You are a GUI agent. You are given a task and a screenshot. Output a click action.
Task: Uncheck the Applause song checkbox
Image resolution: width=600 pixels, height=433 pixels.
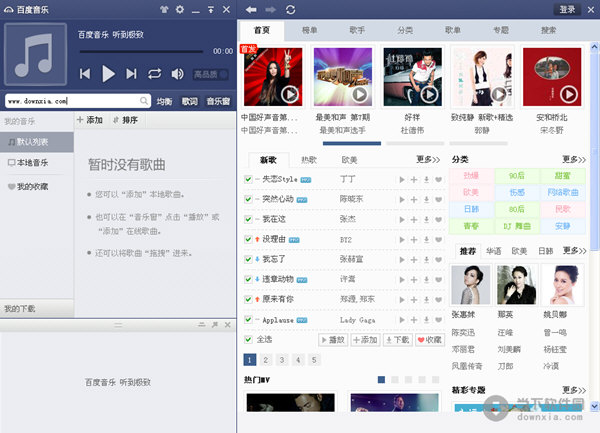pos(248,319)
